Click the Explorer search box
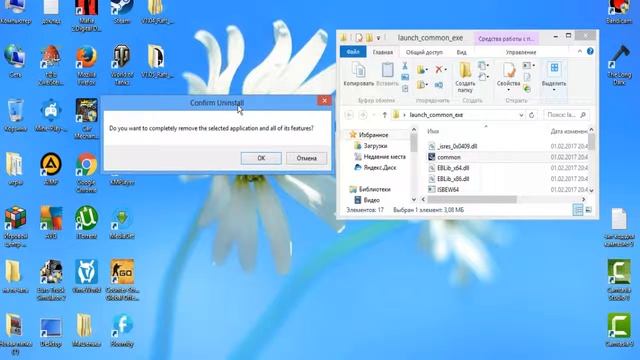 click(x=566, y=115)
